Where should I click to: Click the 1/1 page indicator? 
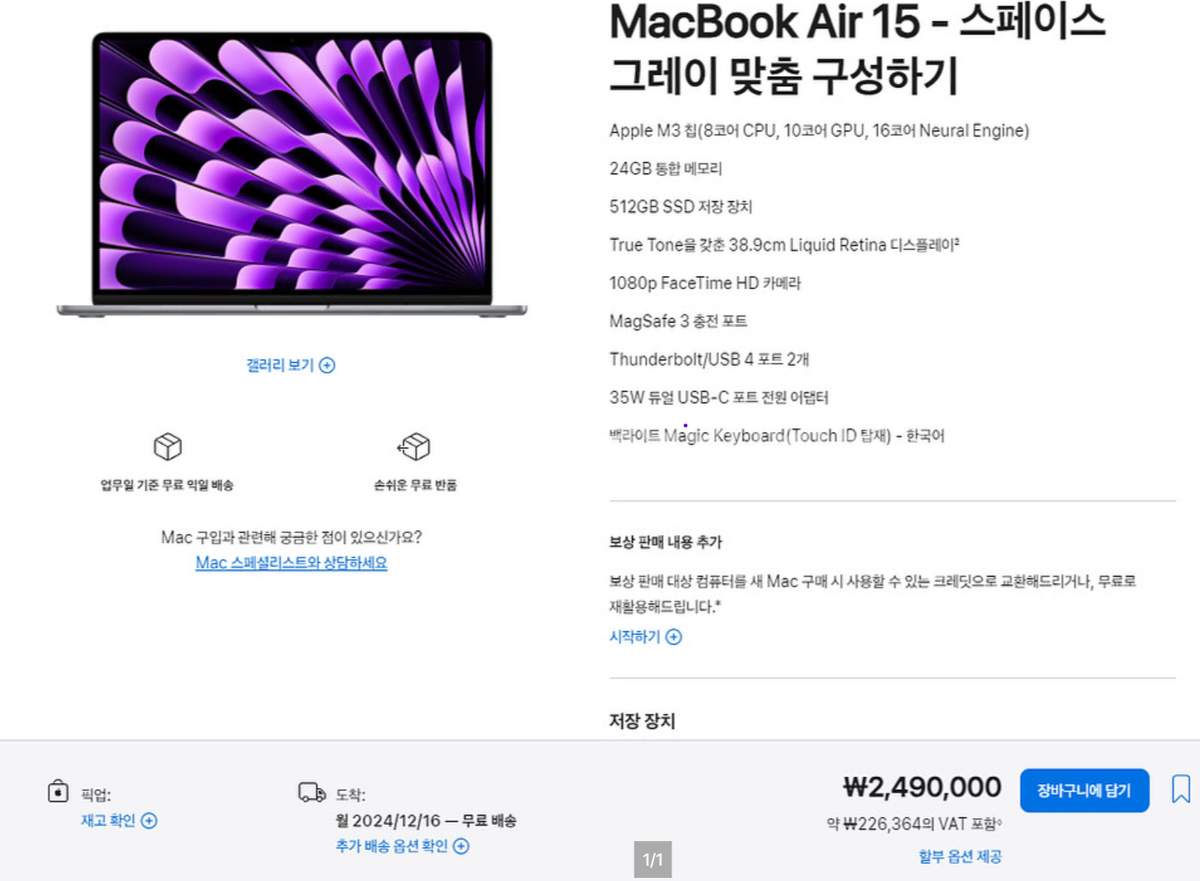click(x=653, y=860)
